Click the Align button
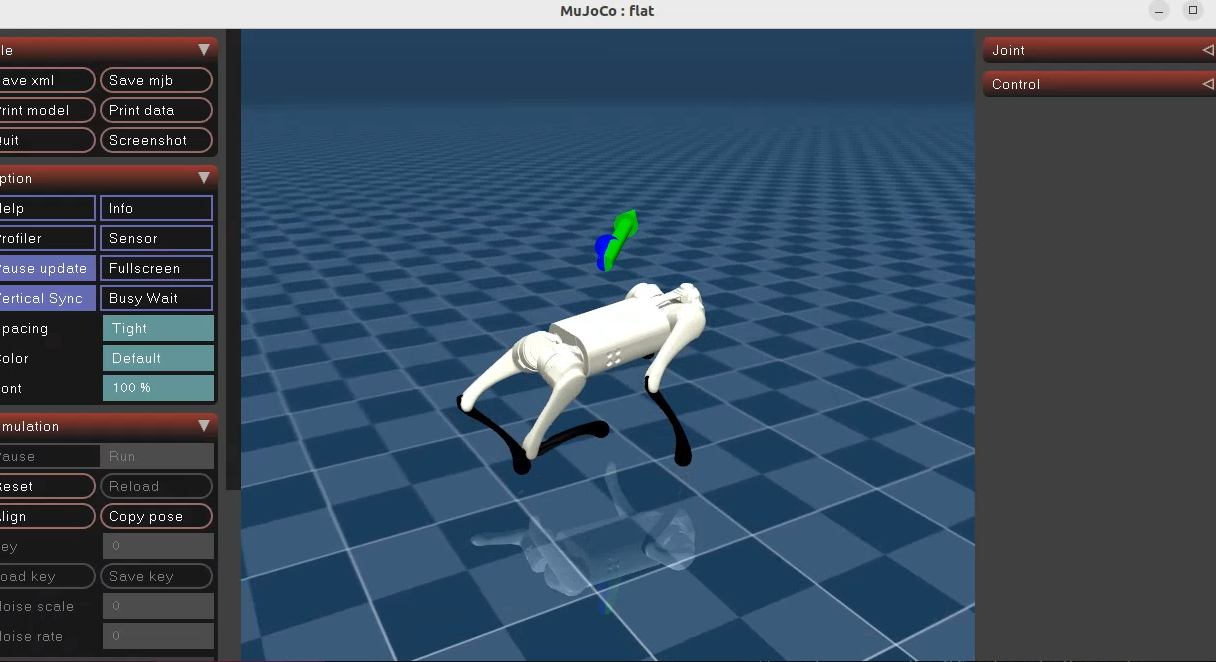 (47, 516)
